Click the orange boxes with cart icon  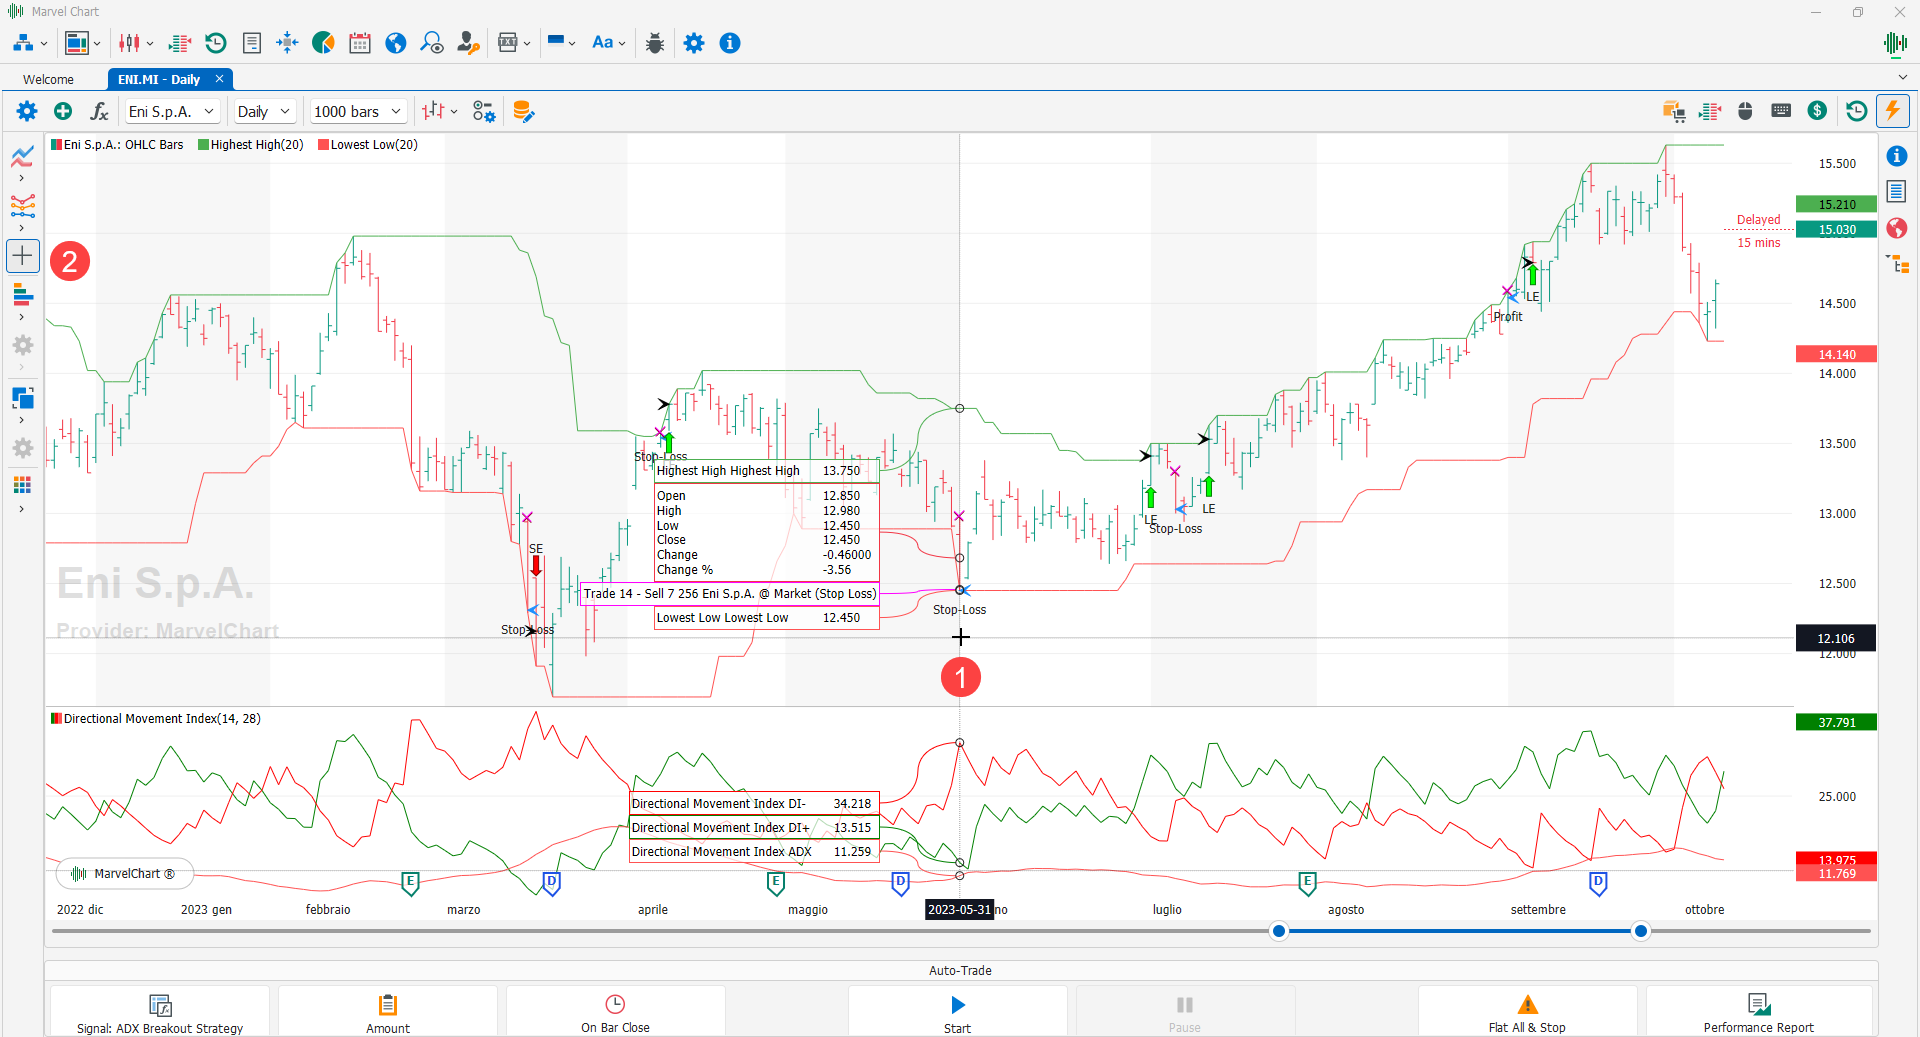[1674, 111]
